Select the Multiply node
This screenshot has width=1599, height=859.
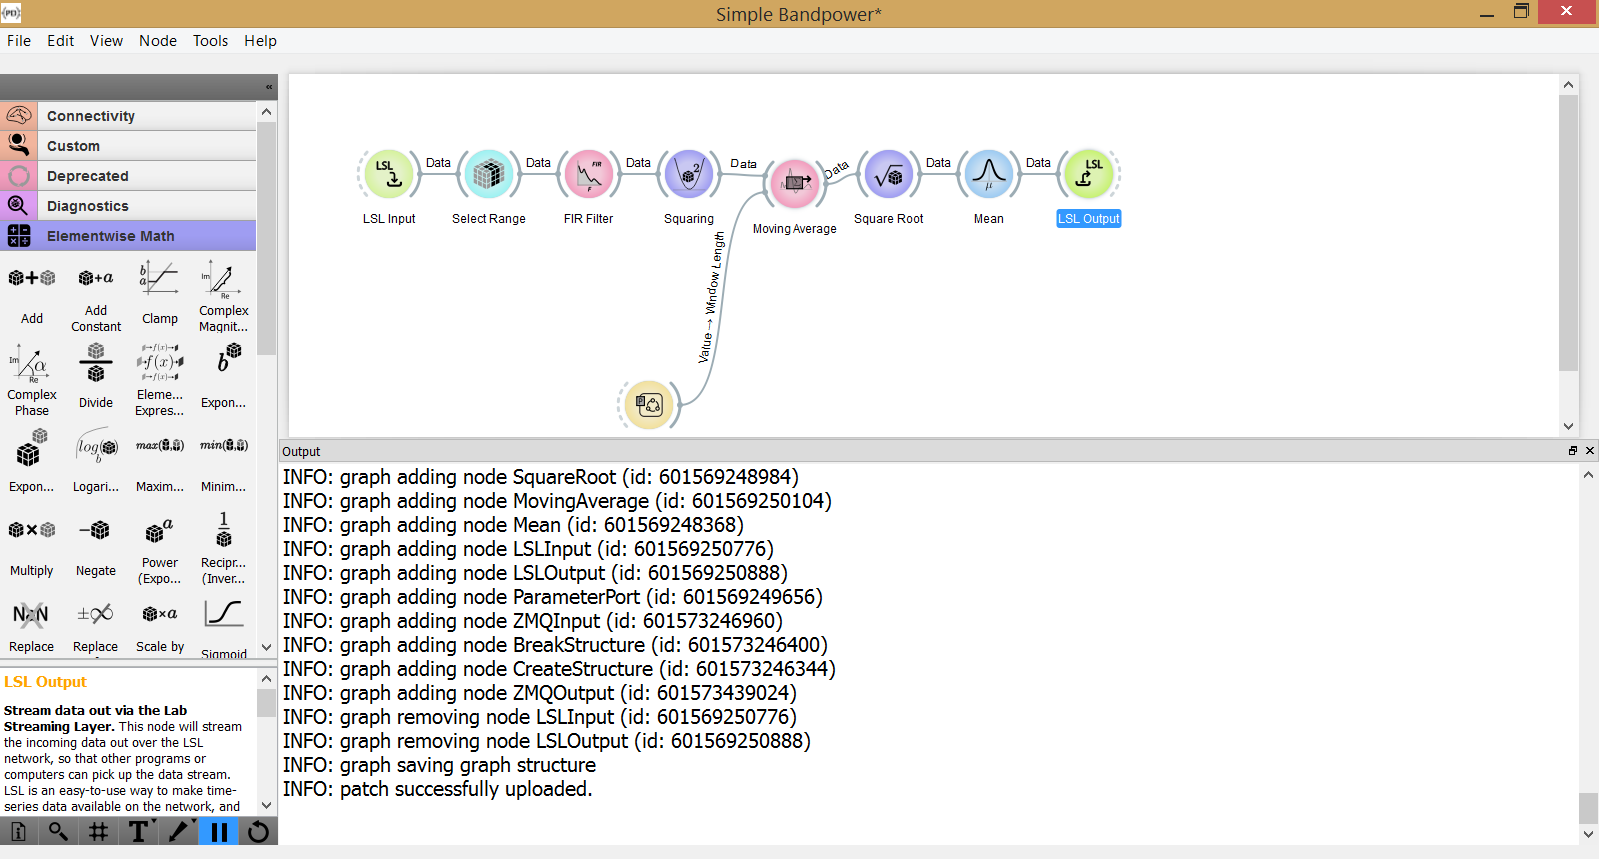pos(32,545)
